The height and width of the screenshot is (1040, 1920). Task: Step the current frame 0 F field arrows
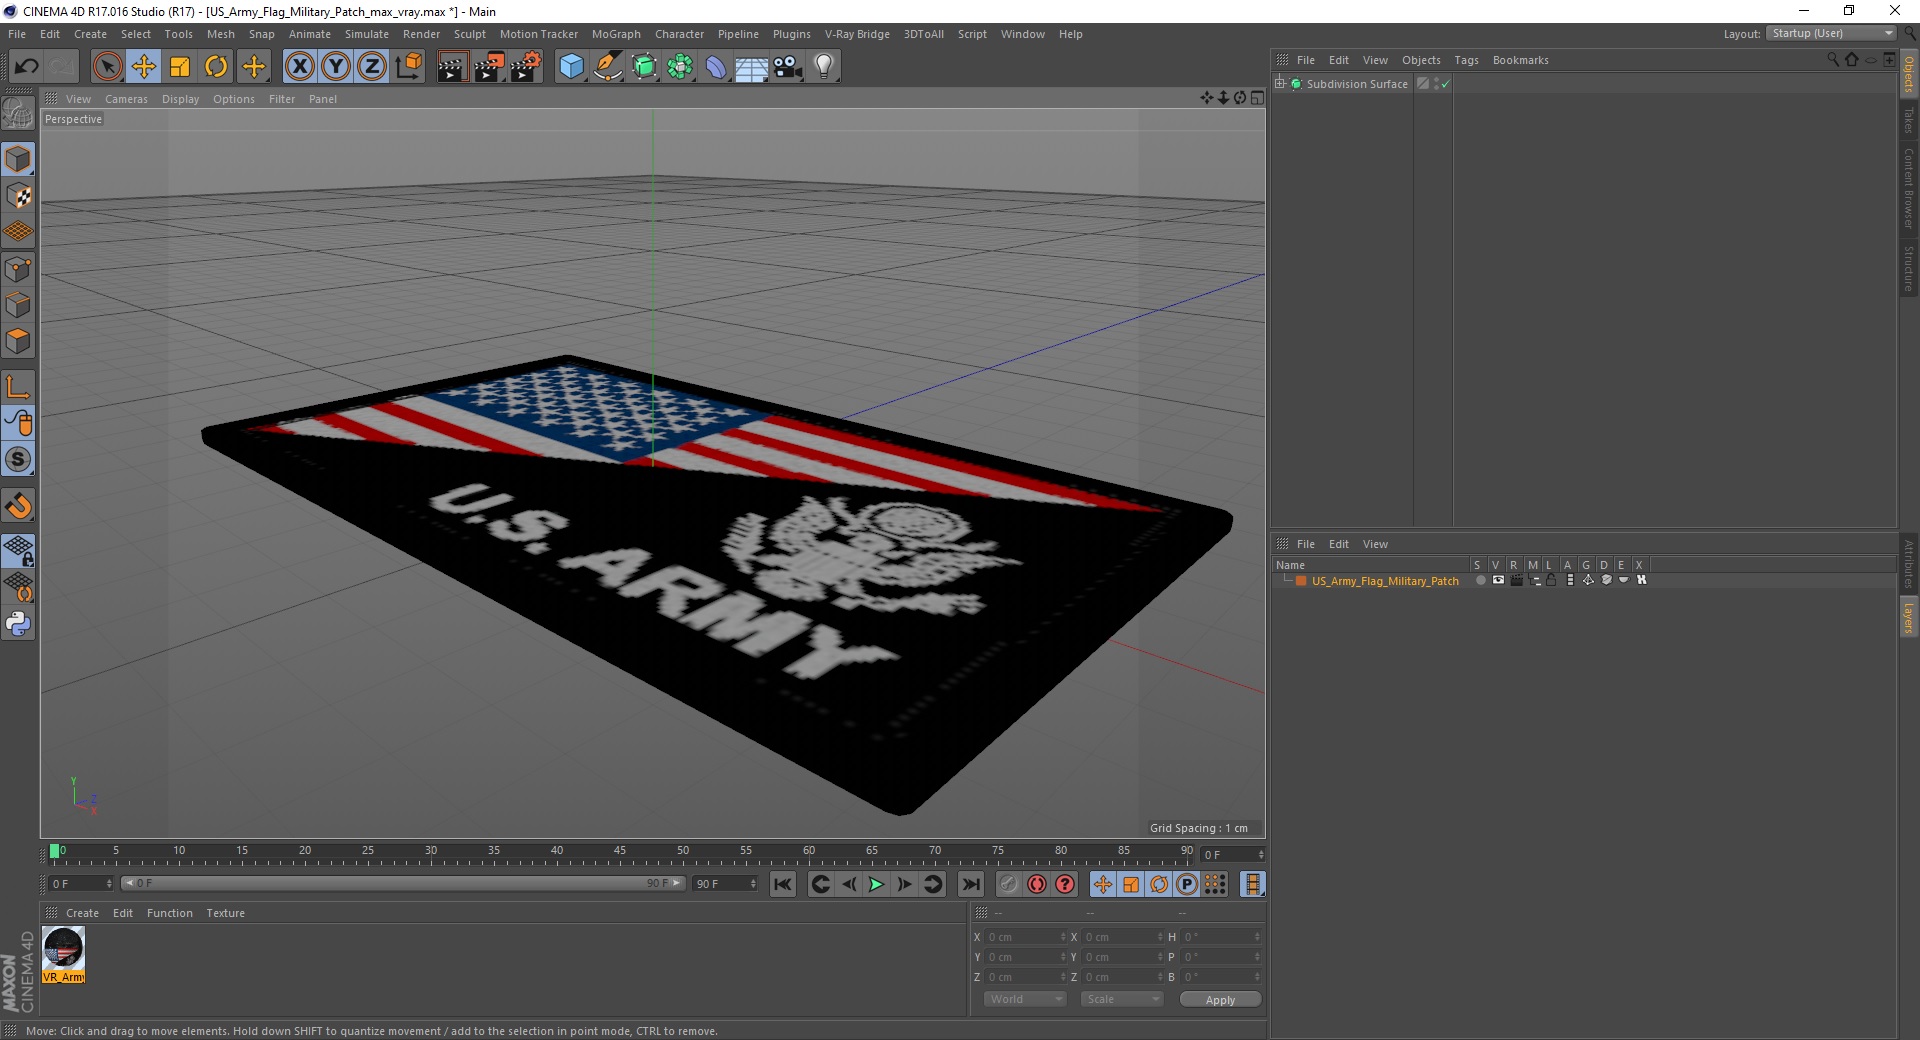[109, 884]
